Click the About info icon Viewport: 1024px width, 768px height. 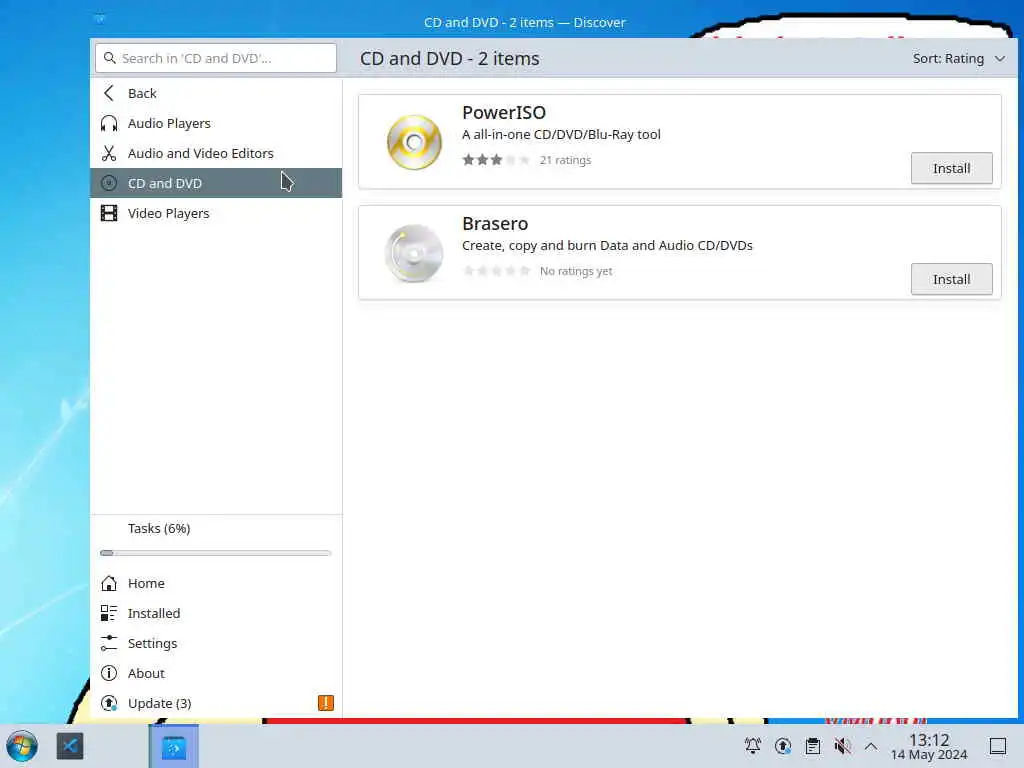(x=109, y=673)
